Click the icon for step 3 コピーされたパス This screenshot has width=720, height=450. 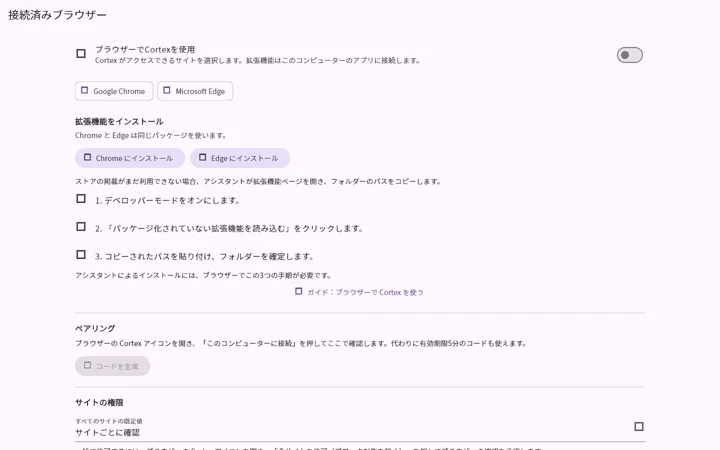point(81,255)
